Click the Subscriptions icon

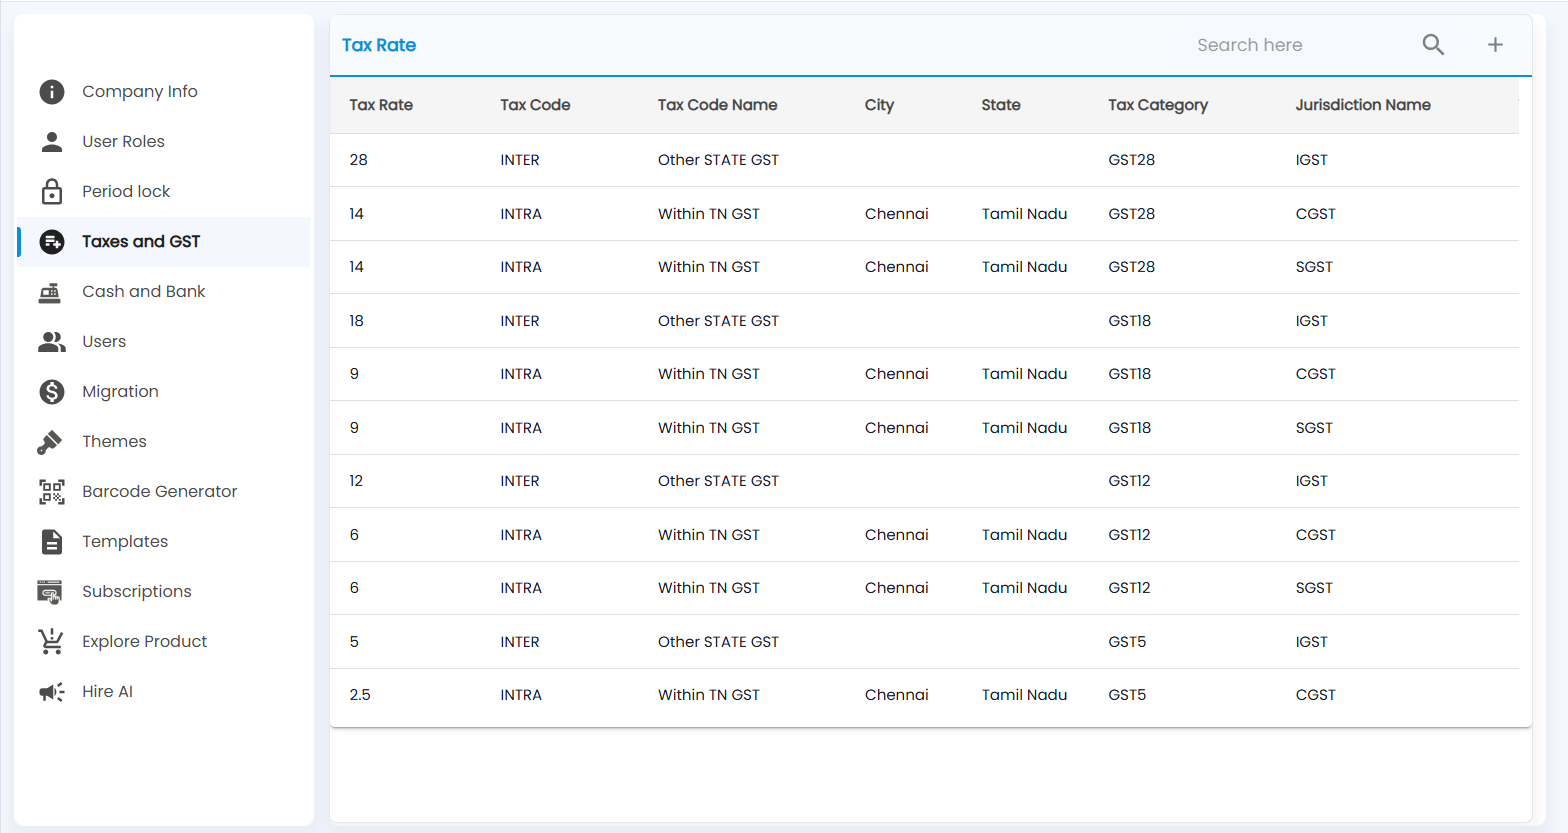pyautogui.click(x=50, y=592)
